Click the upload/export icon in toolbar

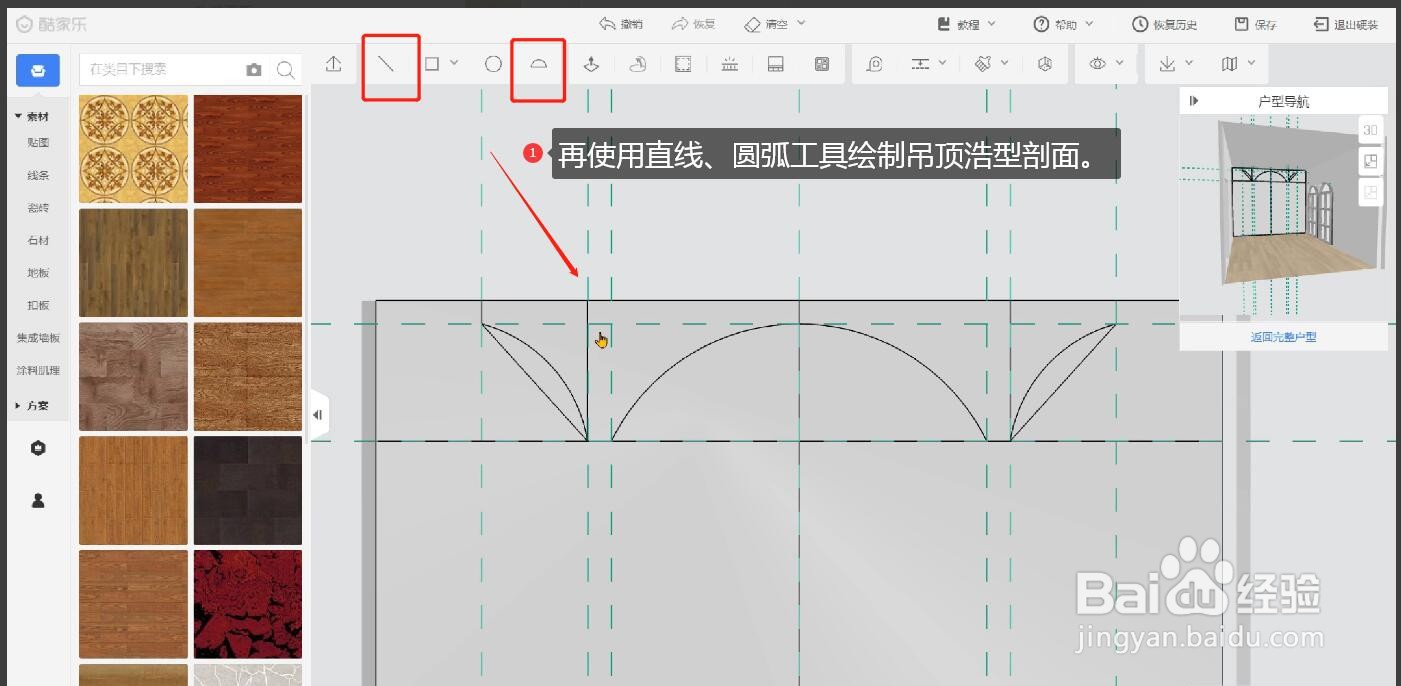pyautogui.click(x=334, y=64)
